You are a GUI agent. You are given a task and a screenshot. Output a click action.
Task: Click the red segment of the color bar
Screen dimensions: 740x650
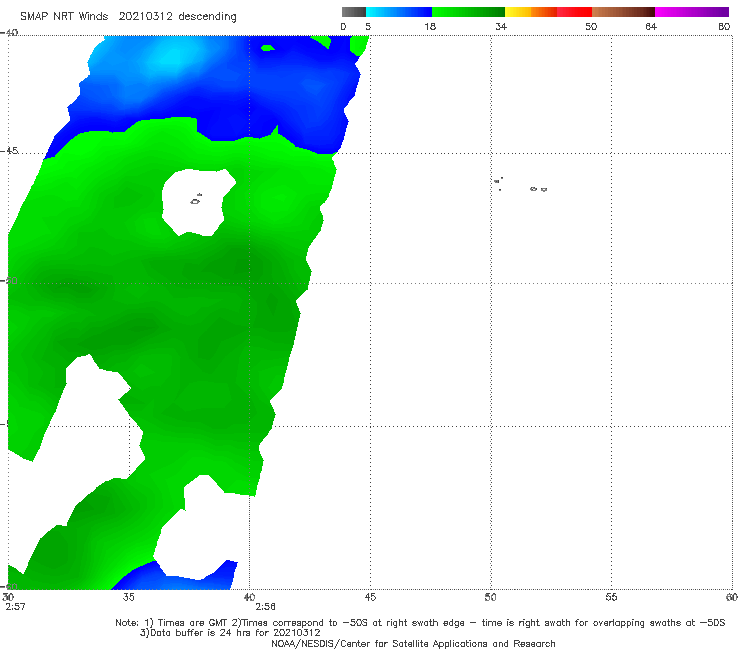(574, 12)
